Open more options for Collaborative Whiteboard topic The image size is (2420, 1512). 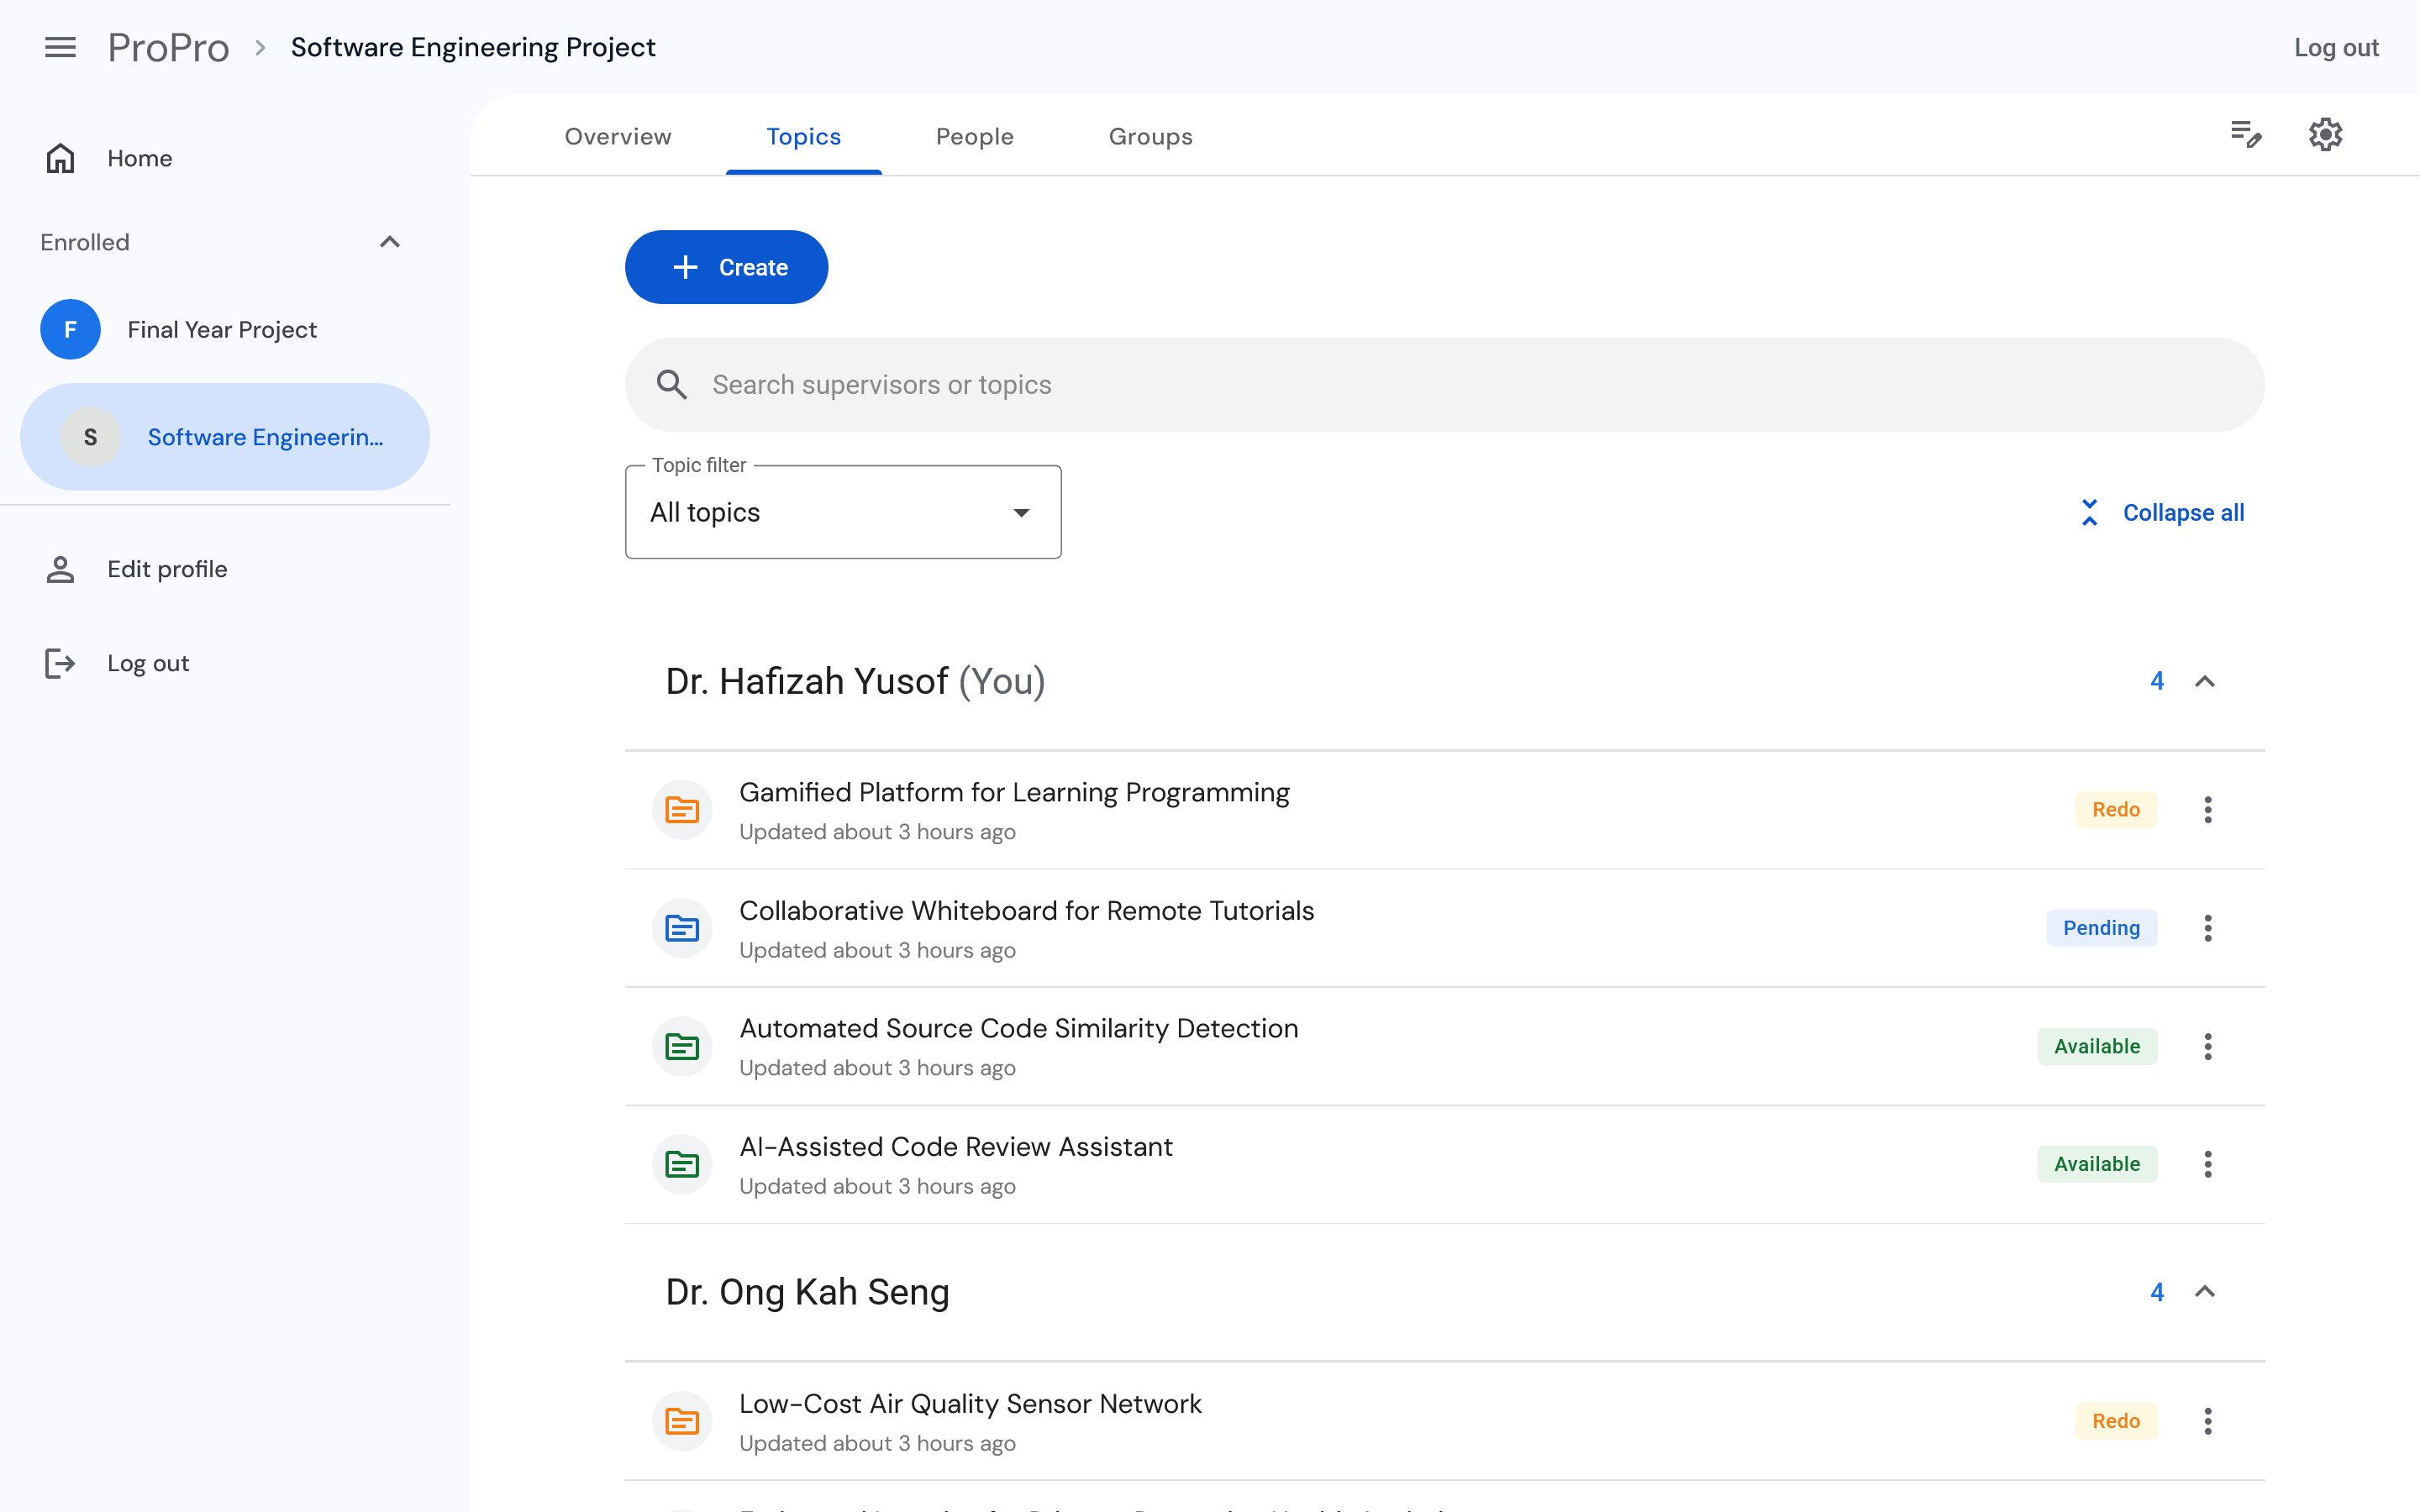(2208, 928)
